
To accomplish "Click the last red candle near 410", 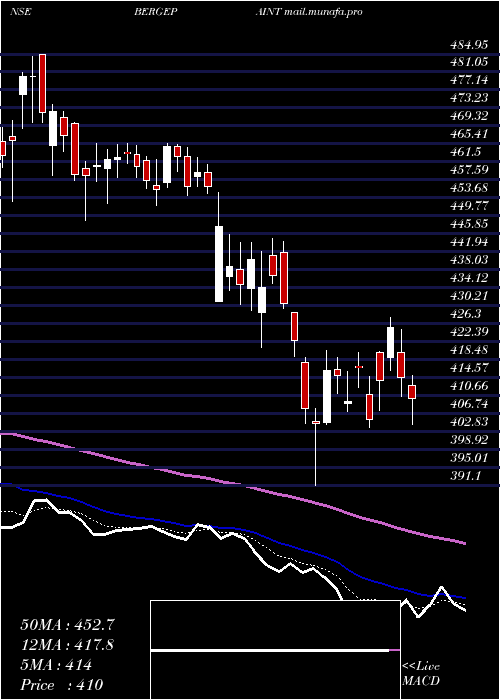I will [x=412, y=392].
